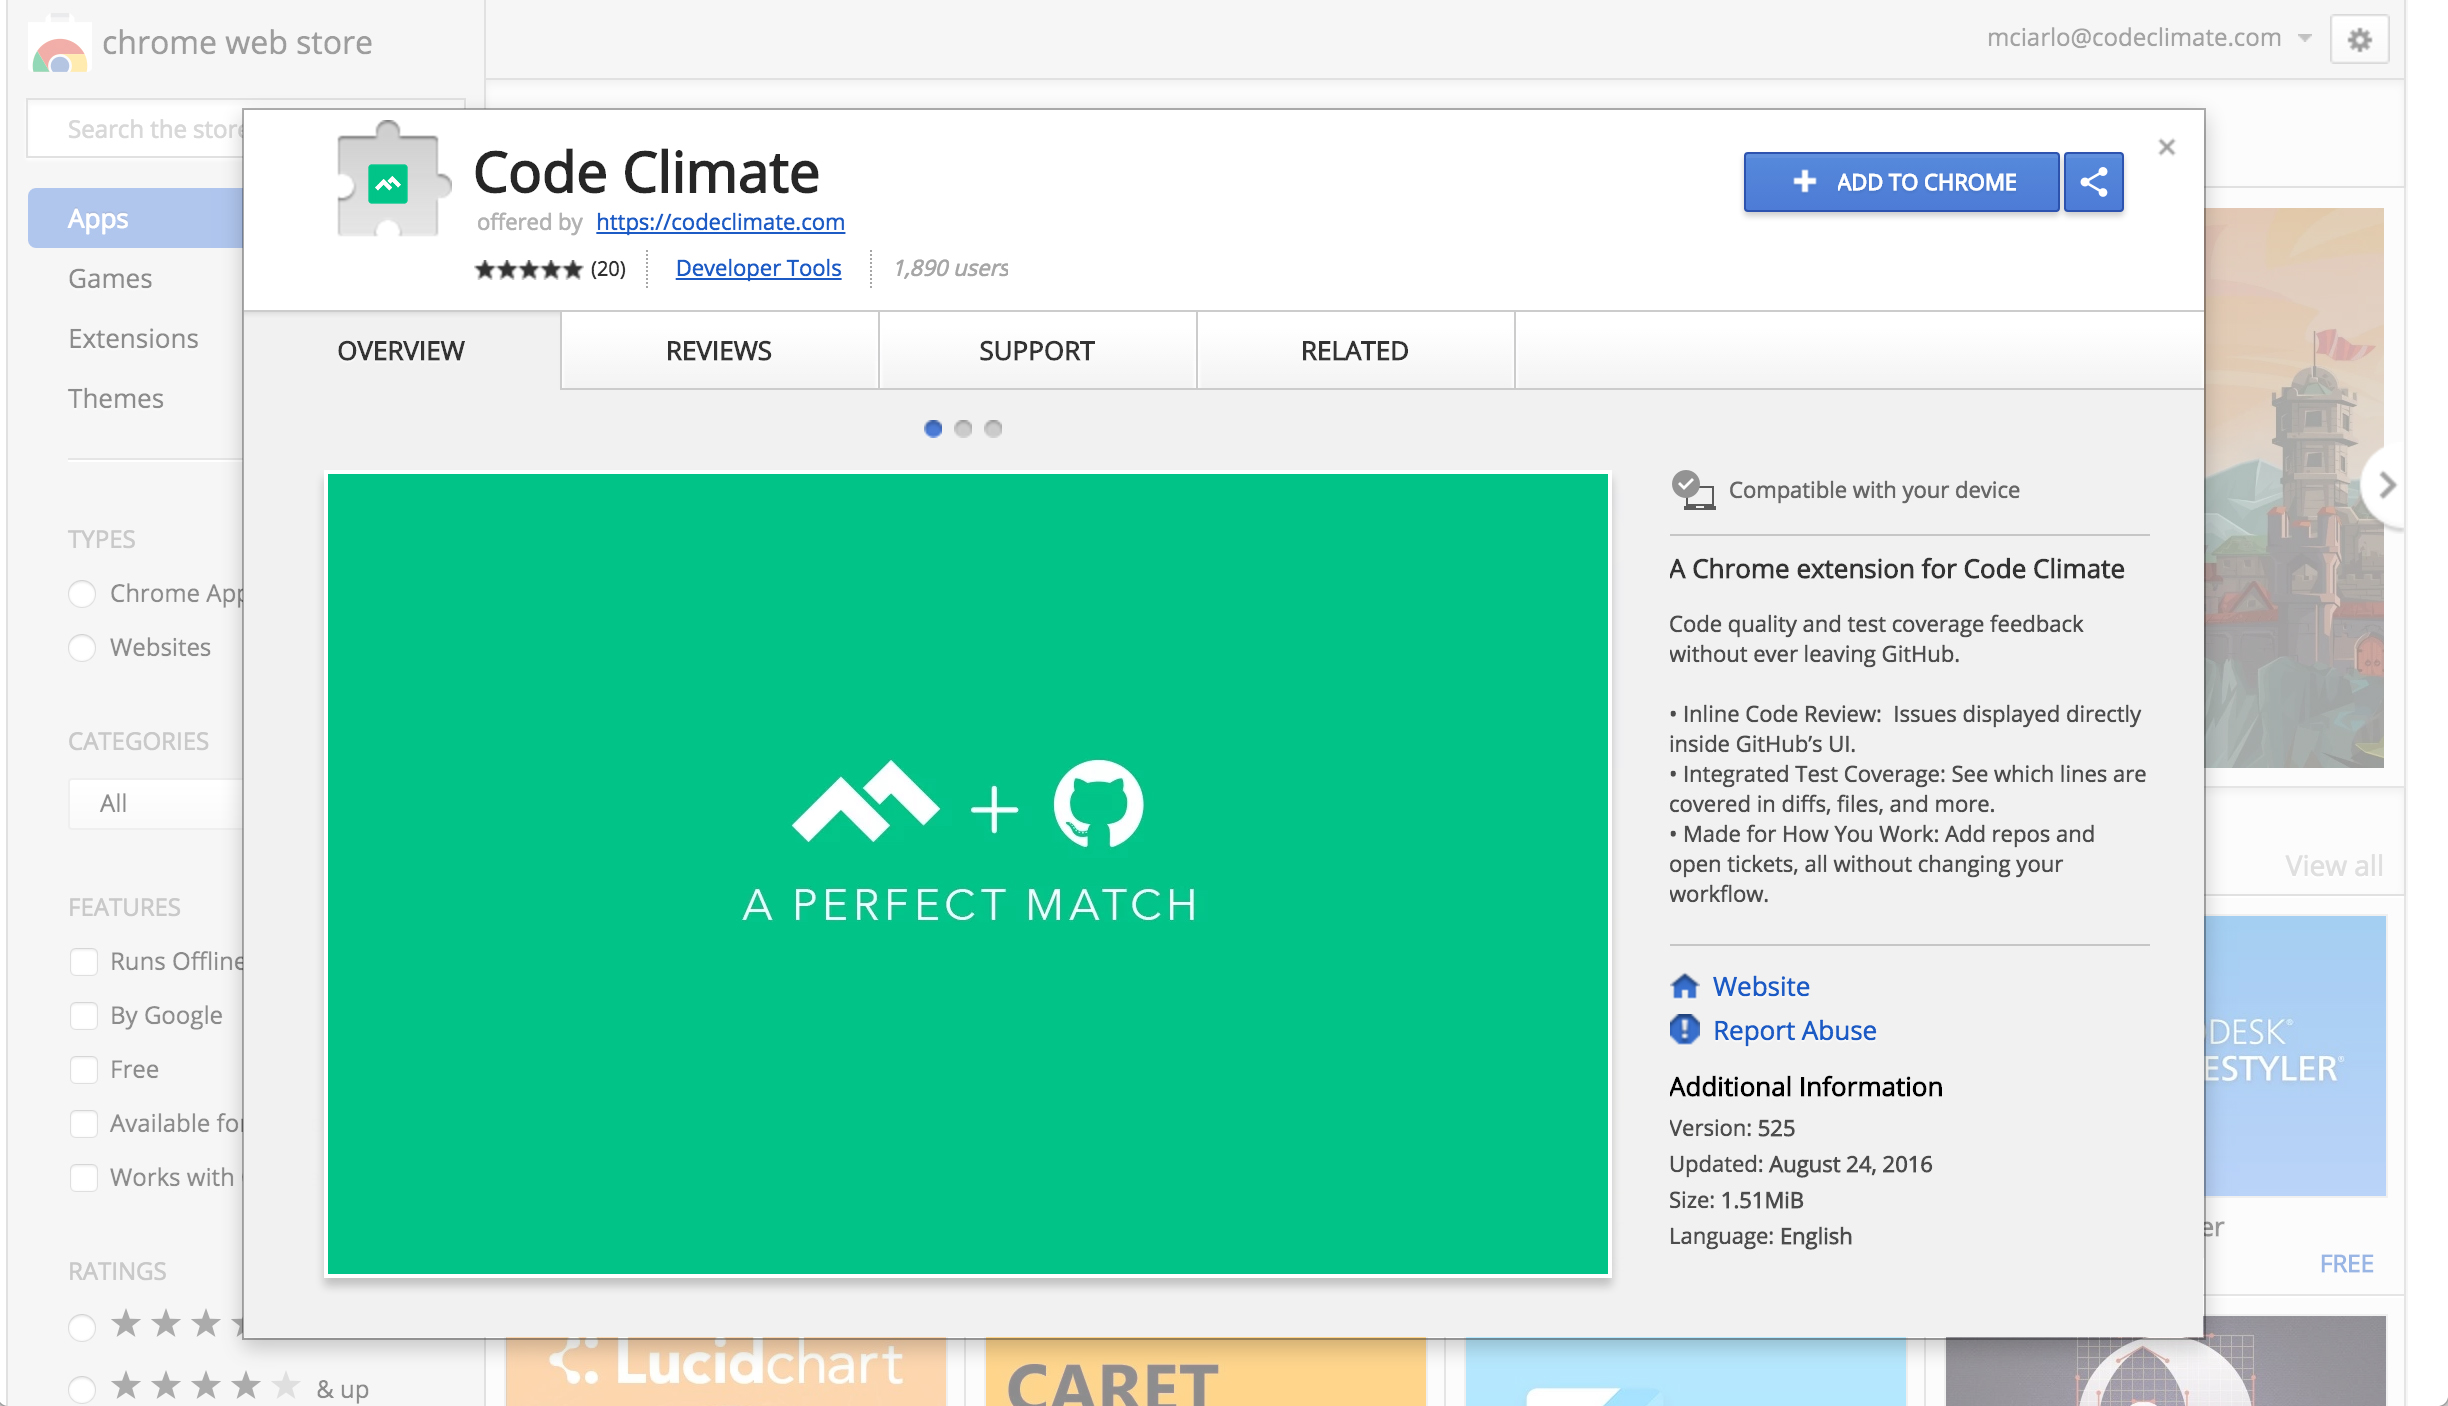The width and height of the screenshot is (2448, 1406).
Task: Select the four stars & up radio
Action: [82, 1389]
